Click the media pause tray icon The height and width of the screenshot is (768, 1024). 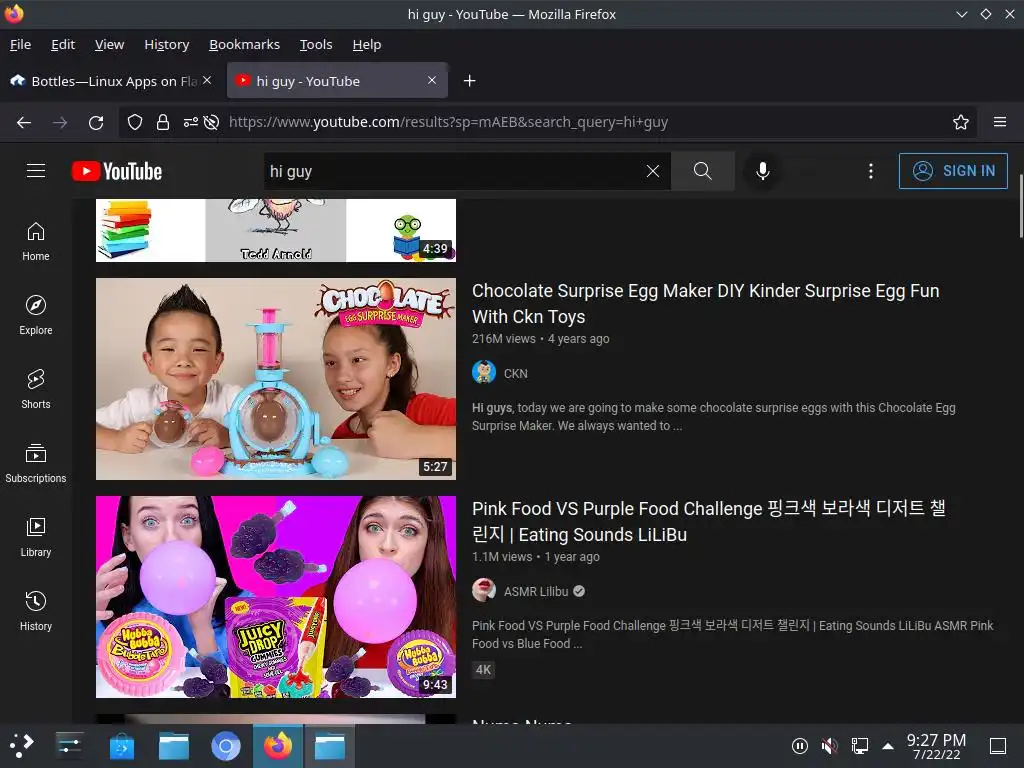(x=799, y=746)
